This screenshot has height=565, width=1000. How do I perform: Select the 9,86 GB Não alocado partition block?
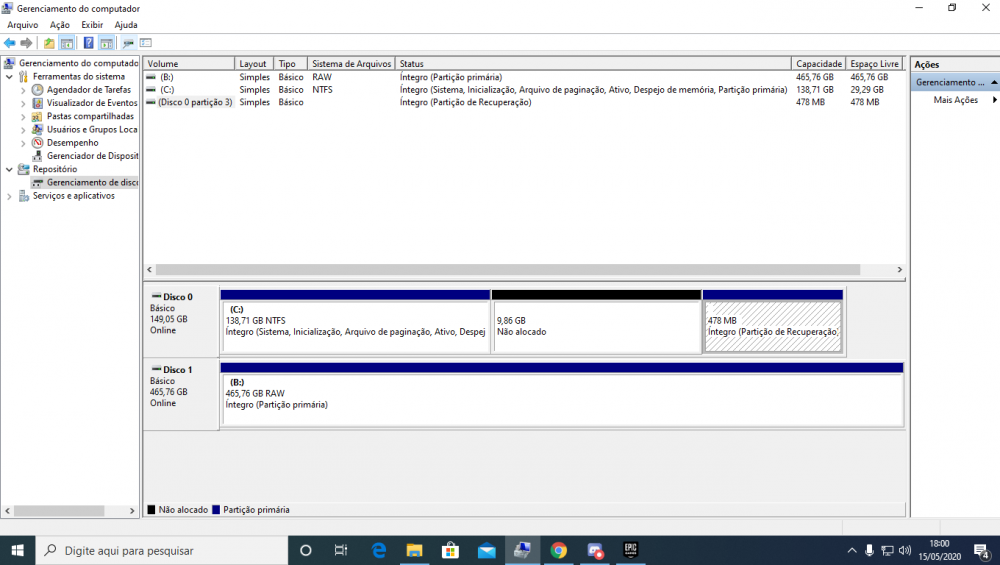click(x=596, y=327)
